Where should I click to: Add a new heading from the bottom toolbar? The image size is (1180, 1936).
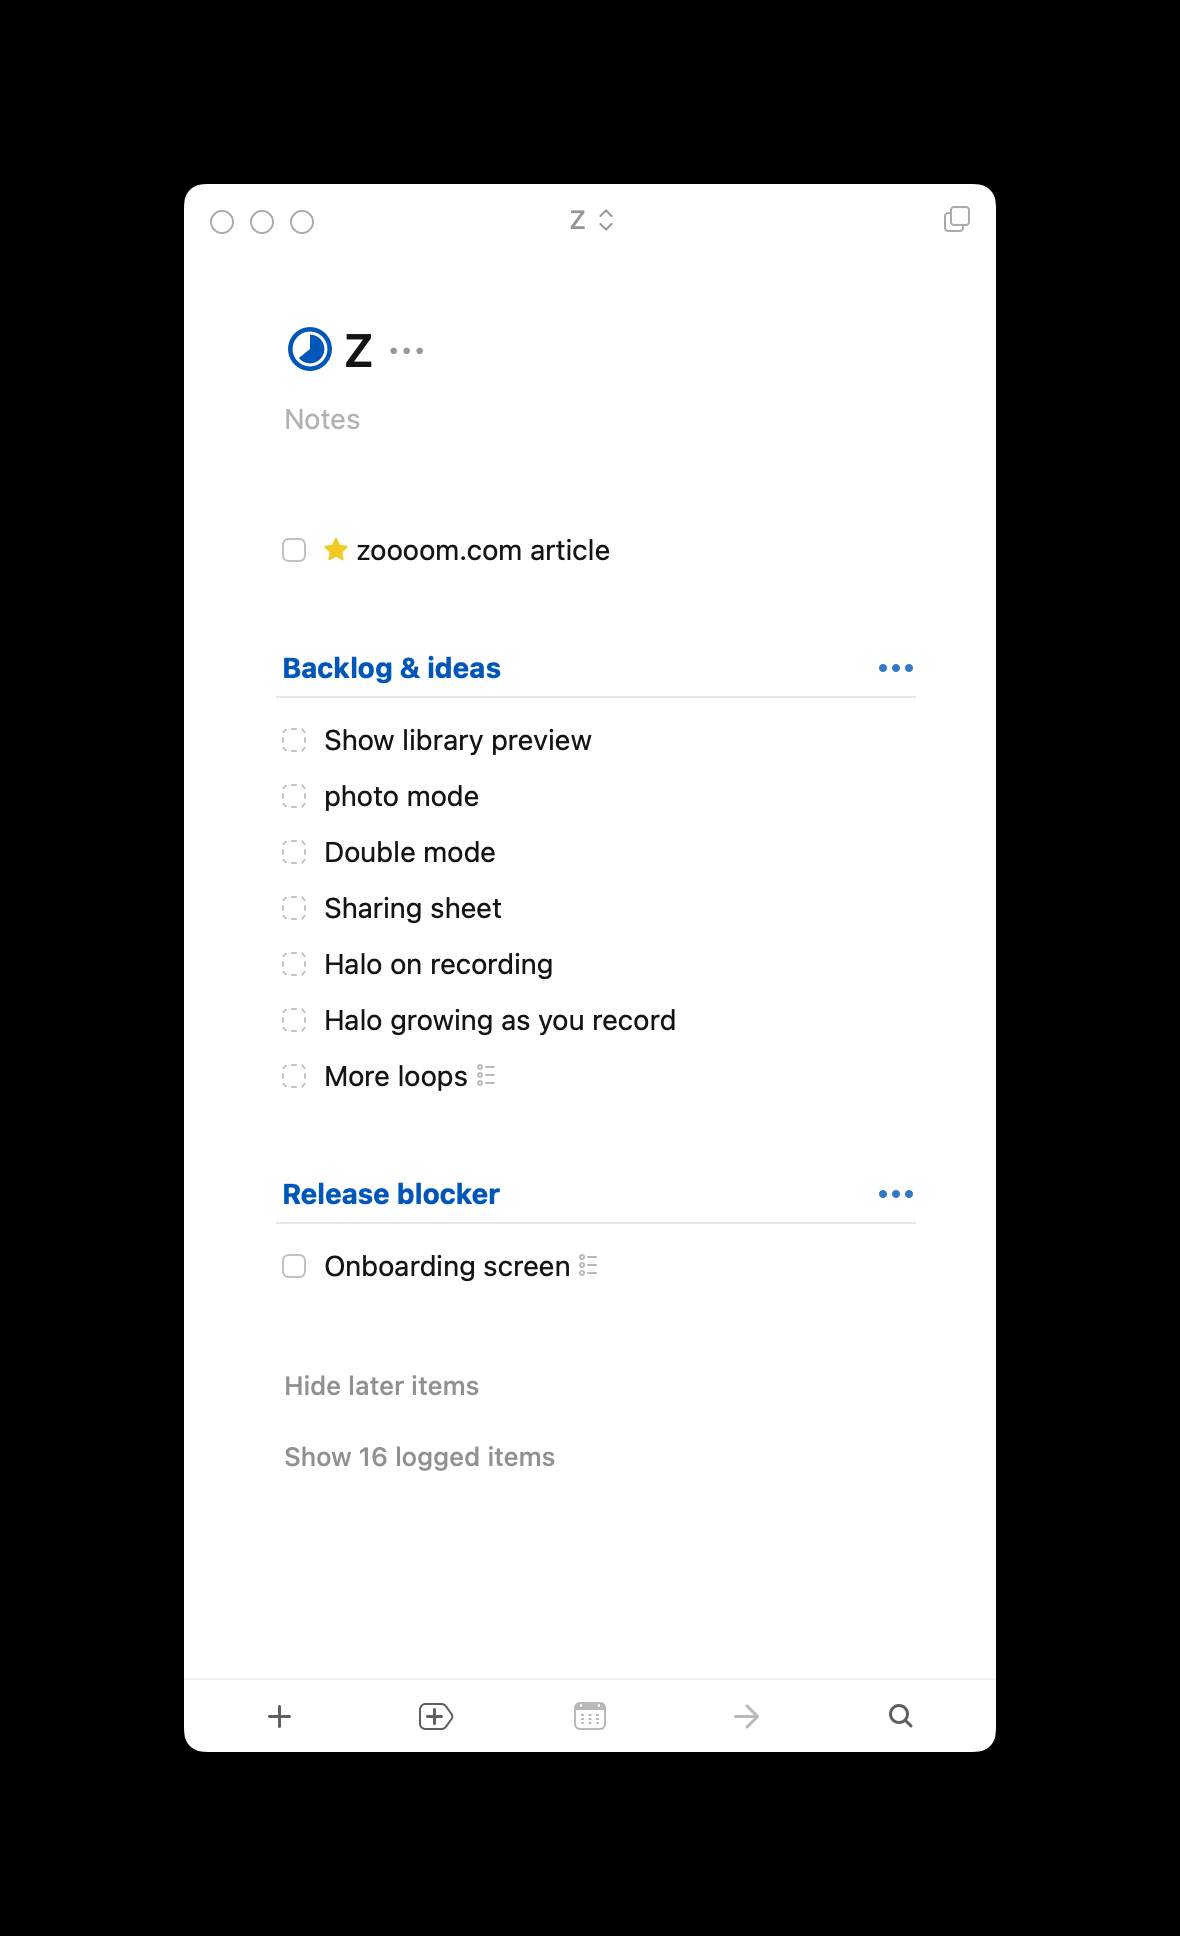(435, 1716)
